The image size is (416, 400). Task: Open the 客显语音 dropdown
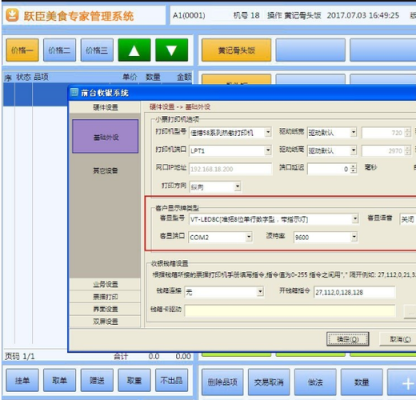(408, 219)
